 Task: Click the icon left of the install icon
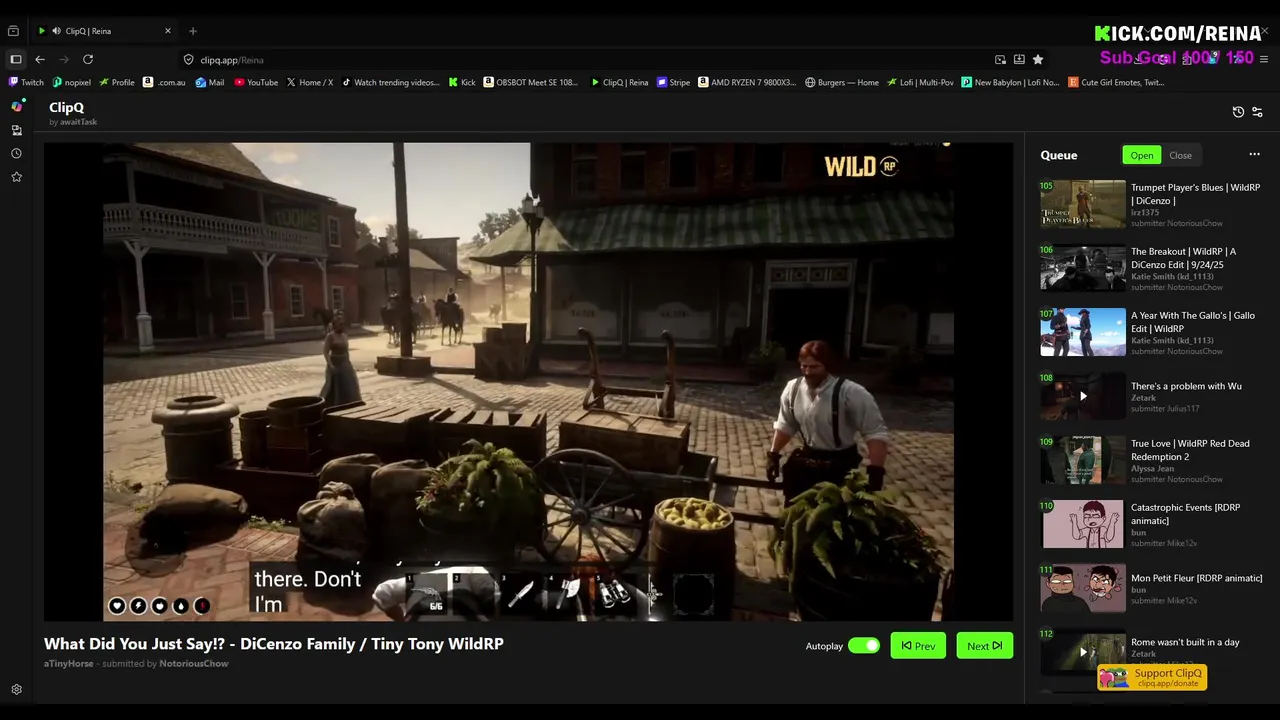(x=1000, y=60)
